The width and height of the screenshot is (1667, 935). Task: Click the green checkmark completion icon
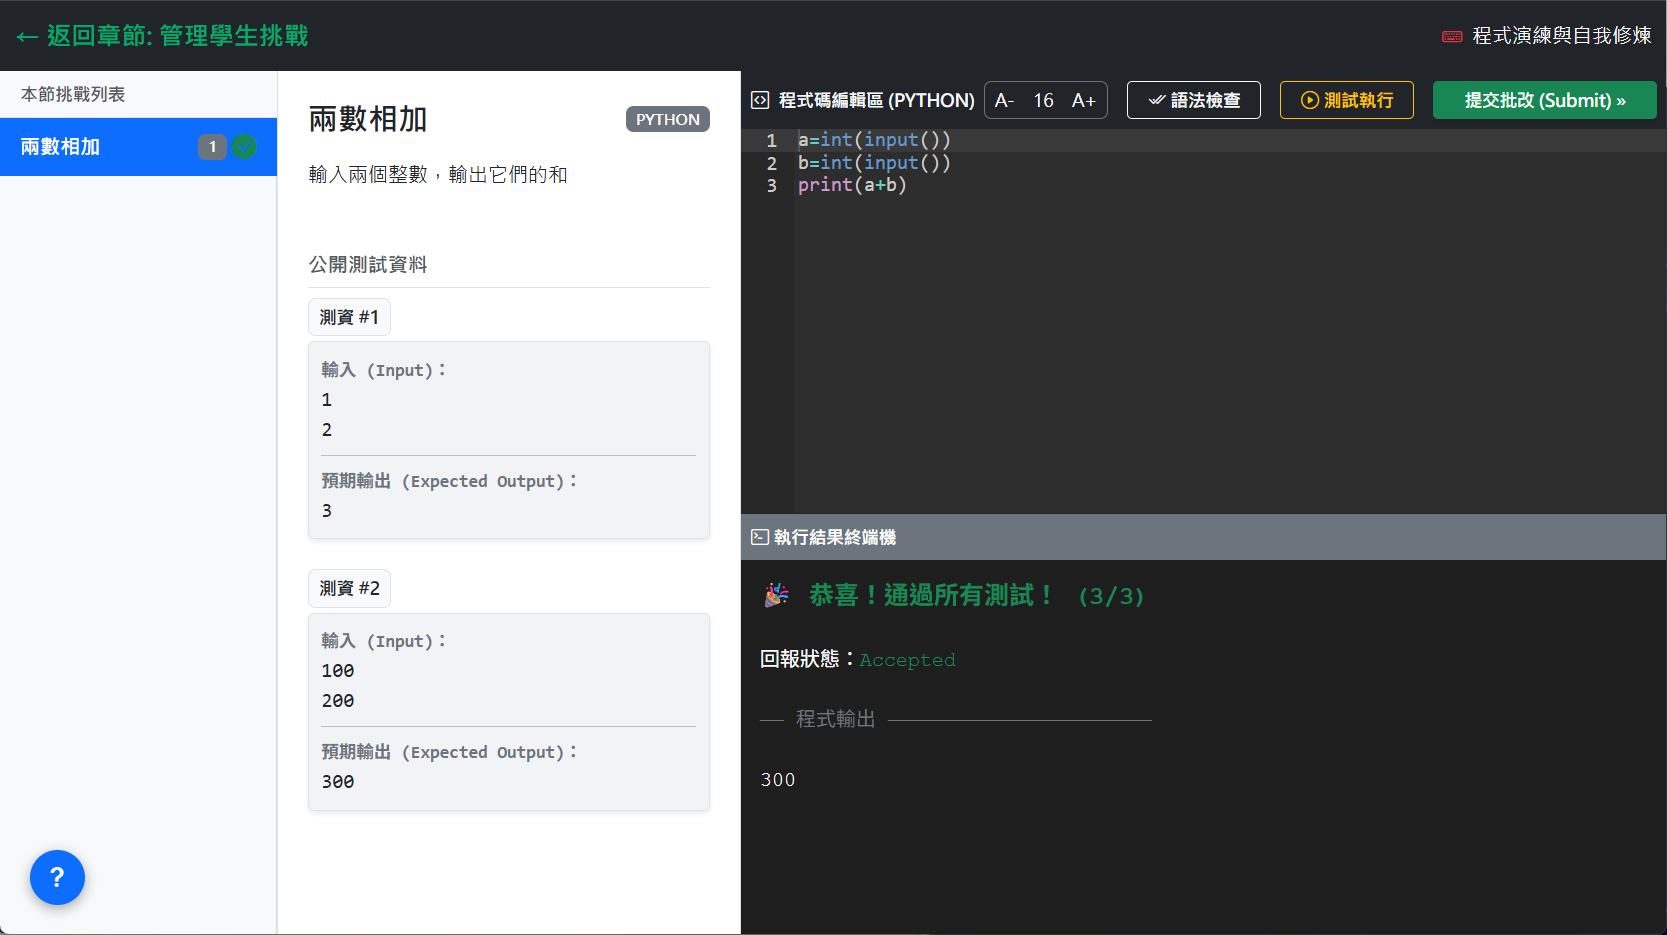click(244, 147)
